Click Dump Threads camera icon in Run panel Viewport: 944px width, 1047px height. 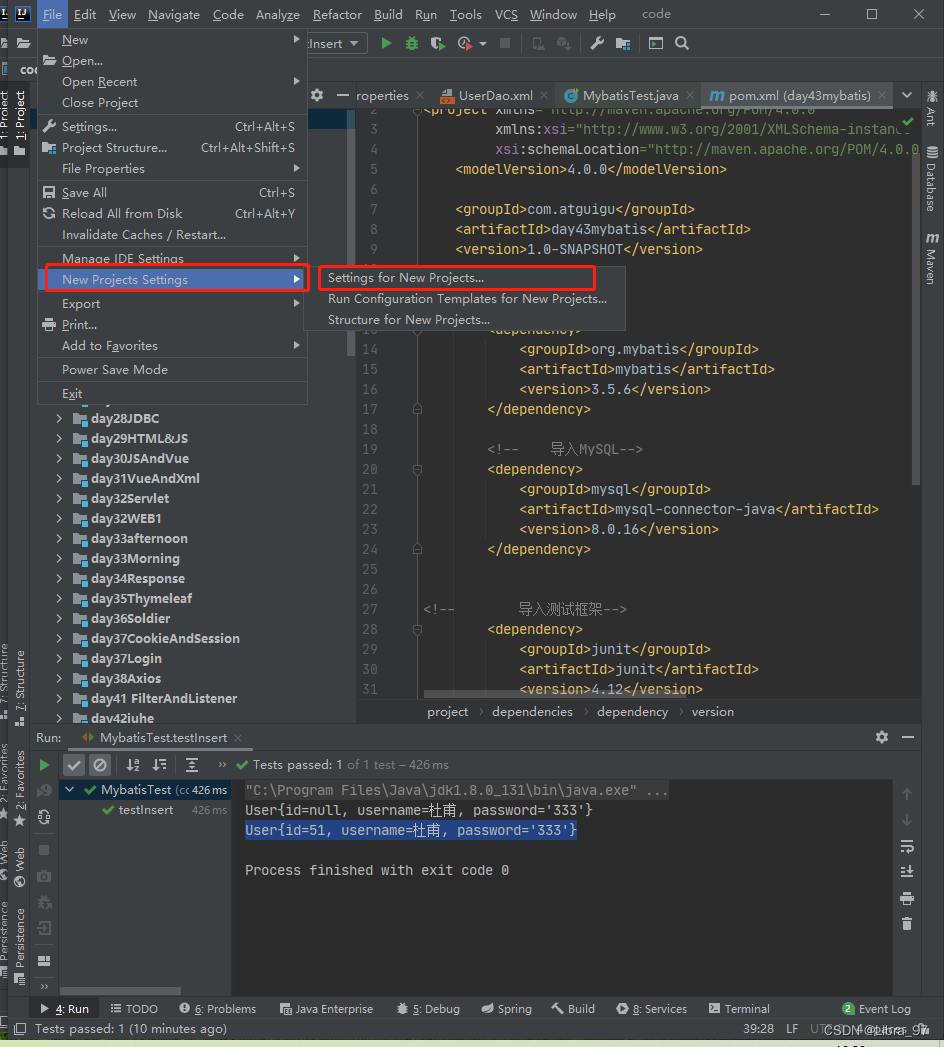44,876
